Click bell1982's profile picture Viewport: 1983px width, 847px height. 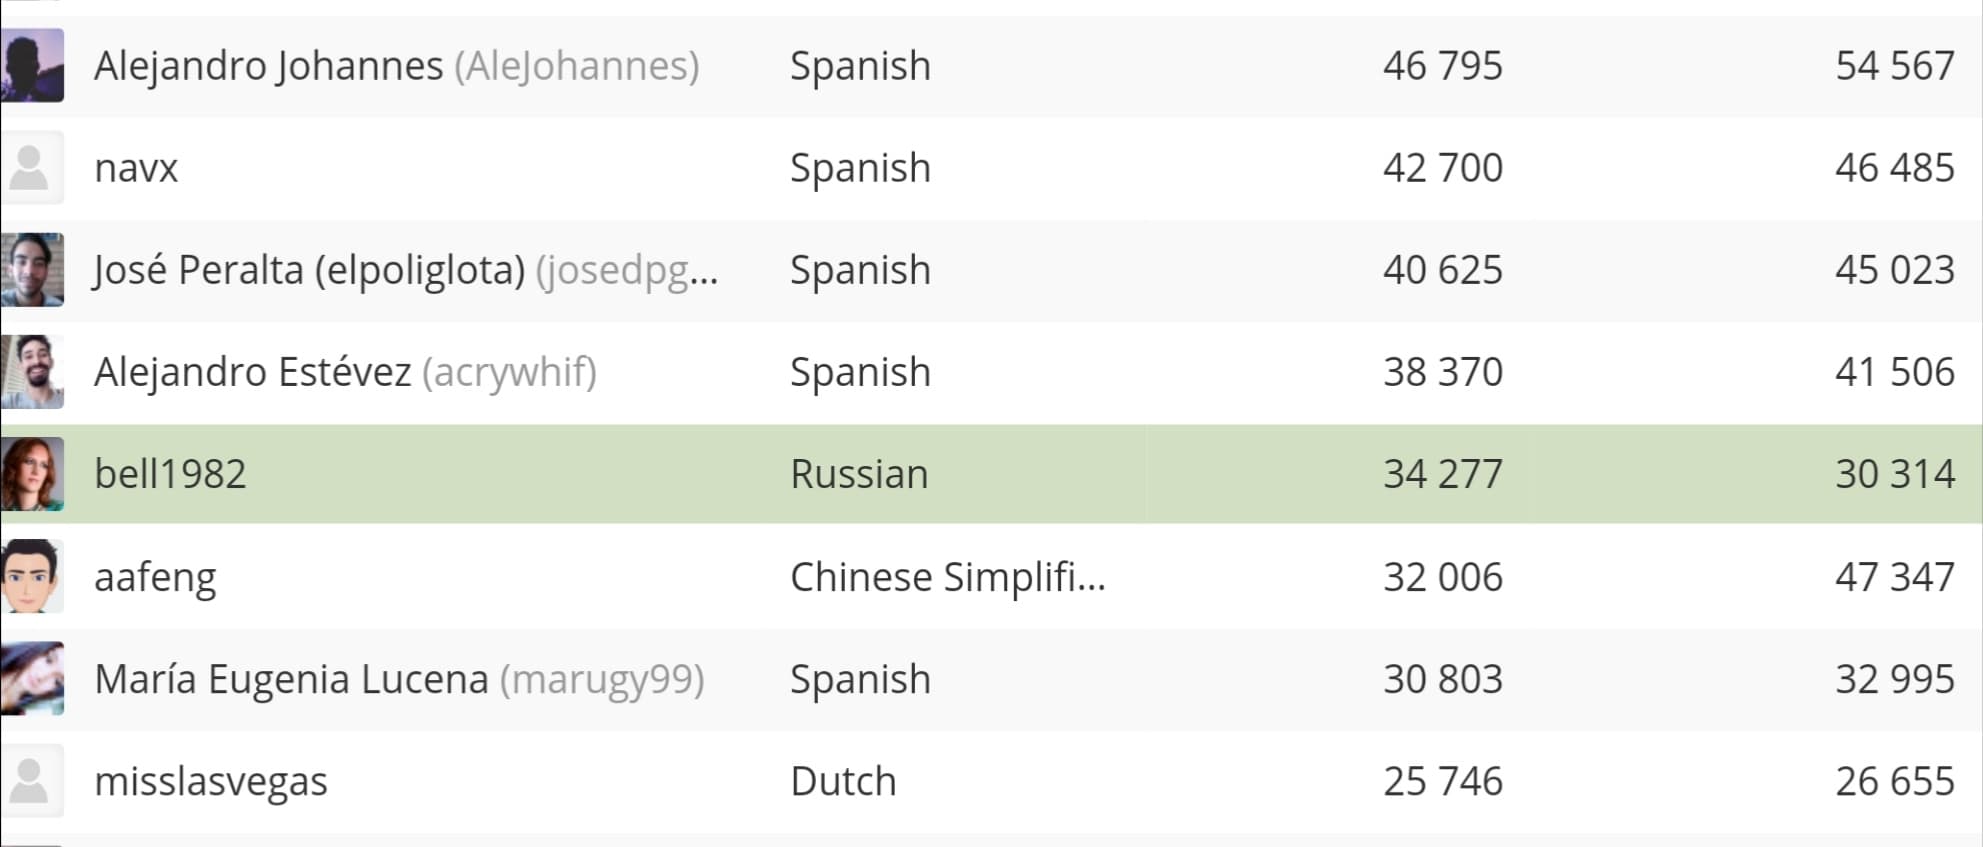pyautogui.click(x=32, y=474)
